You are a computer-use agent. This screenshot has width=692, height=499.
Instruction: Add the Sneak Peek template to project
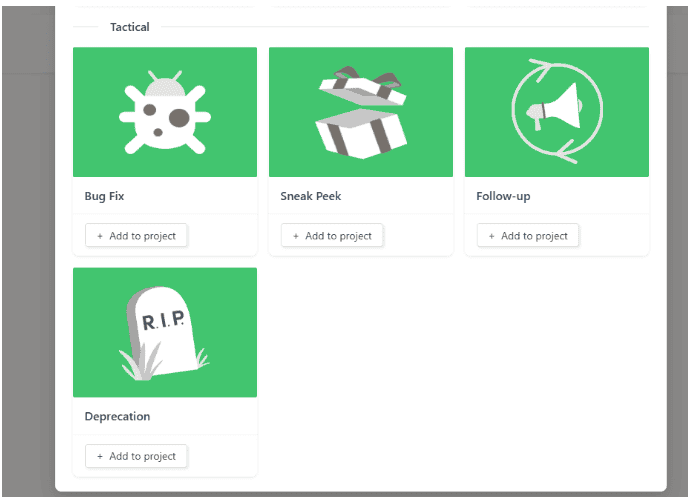pyautogui.click(x=332, y=236)
